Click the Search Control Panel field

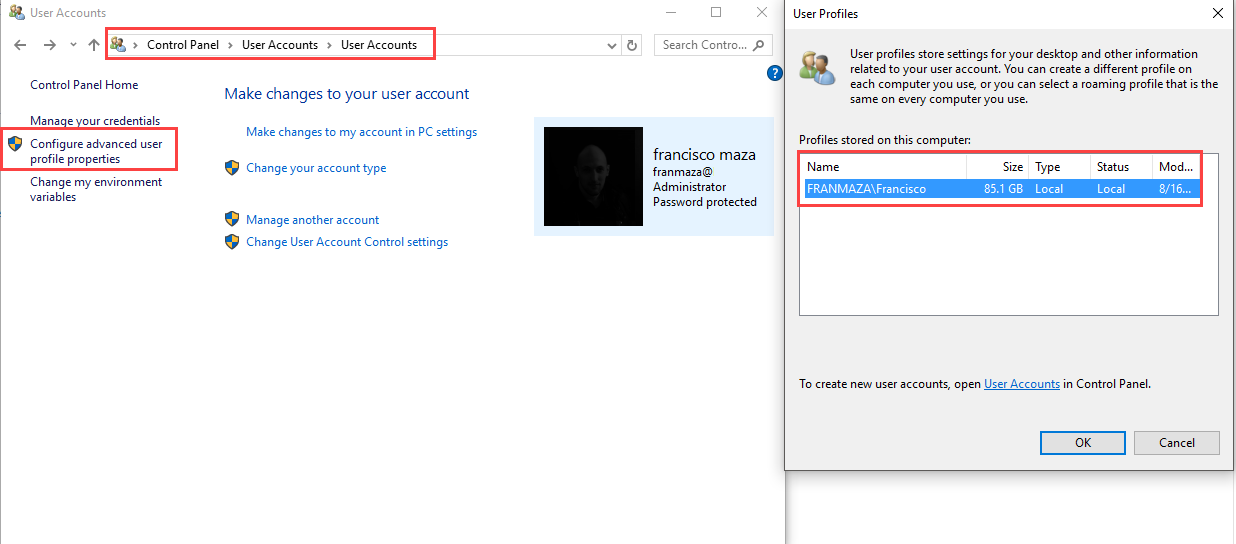704,45
